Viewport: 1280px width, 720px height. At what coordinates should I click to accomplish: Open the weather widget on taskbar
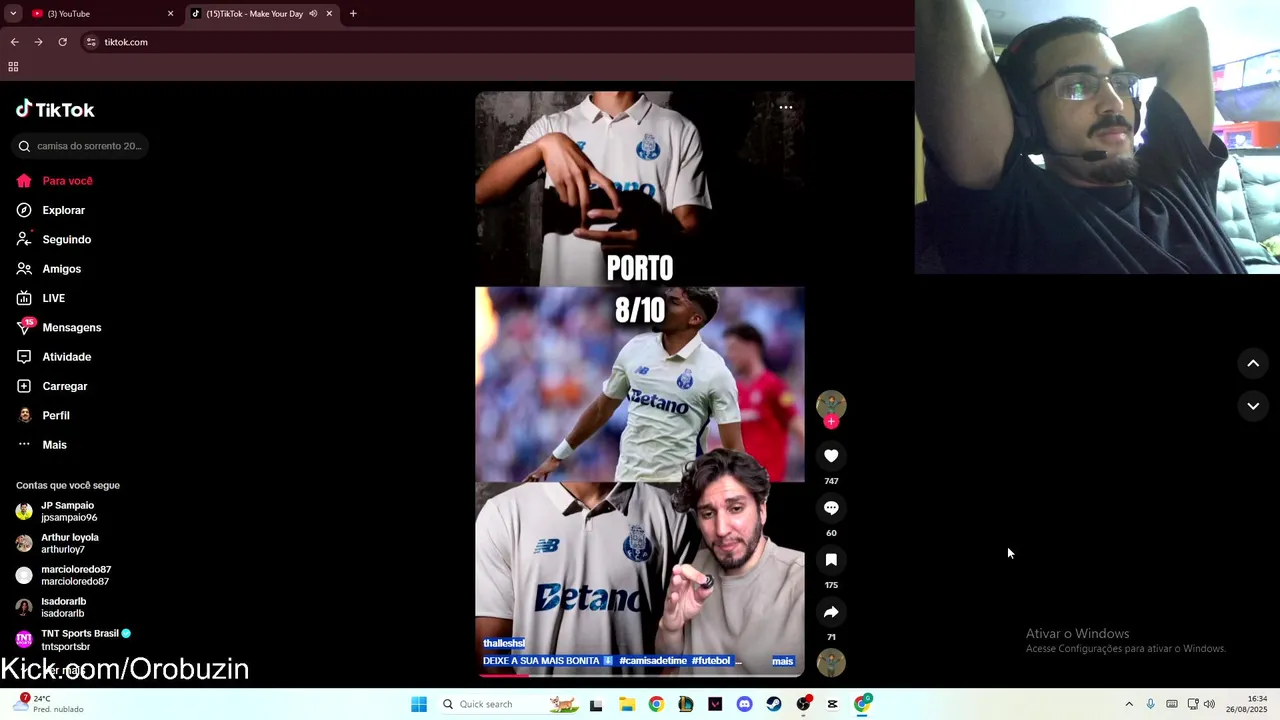pyautogui.click(x=47, y=704)
